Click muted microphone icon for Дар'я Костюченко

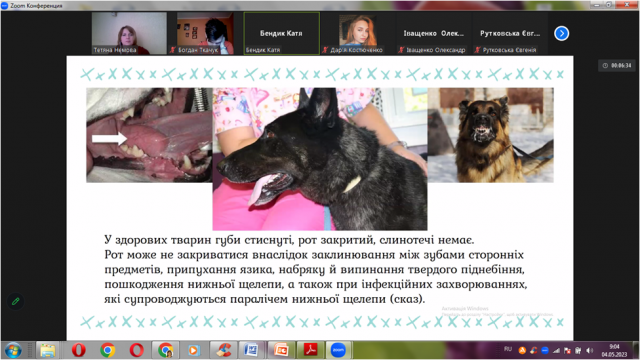tap(325, 50)
